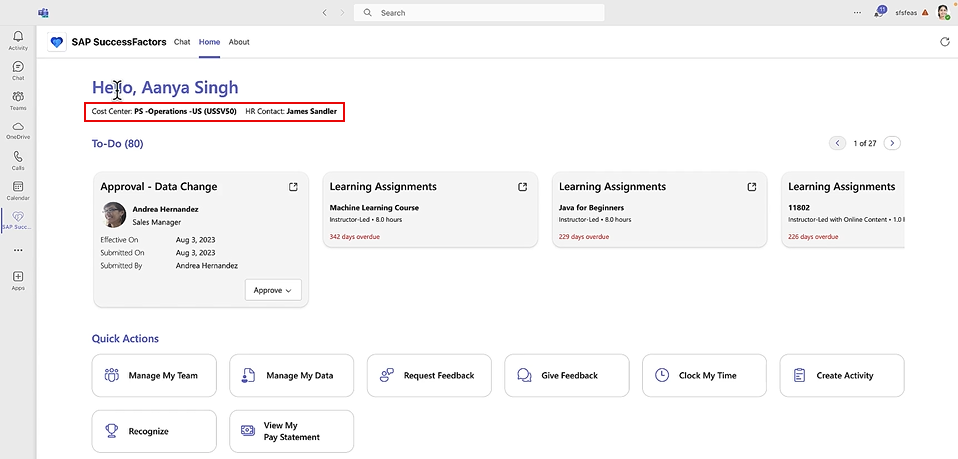Open Calls in the sidebar
Viewport: 958px width, 459px height.
pyautogui.click(x=18, y=161)
